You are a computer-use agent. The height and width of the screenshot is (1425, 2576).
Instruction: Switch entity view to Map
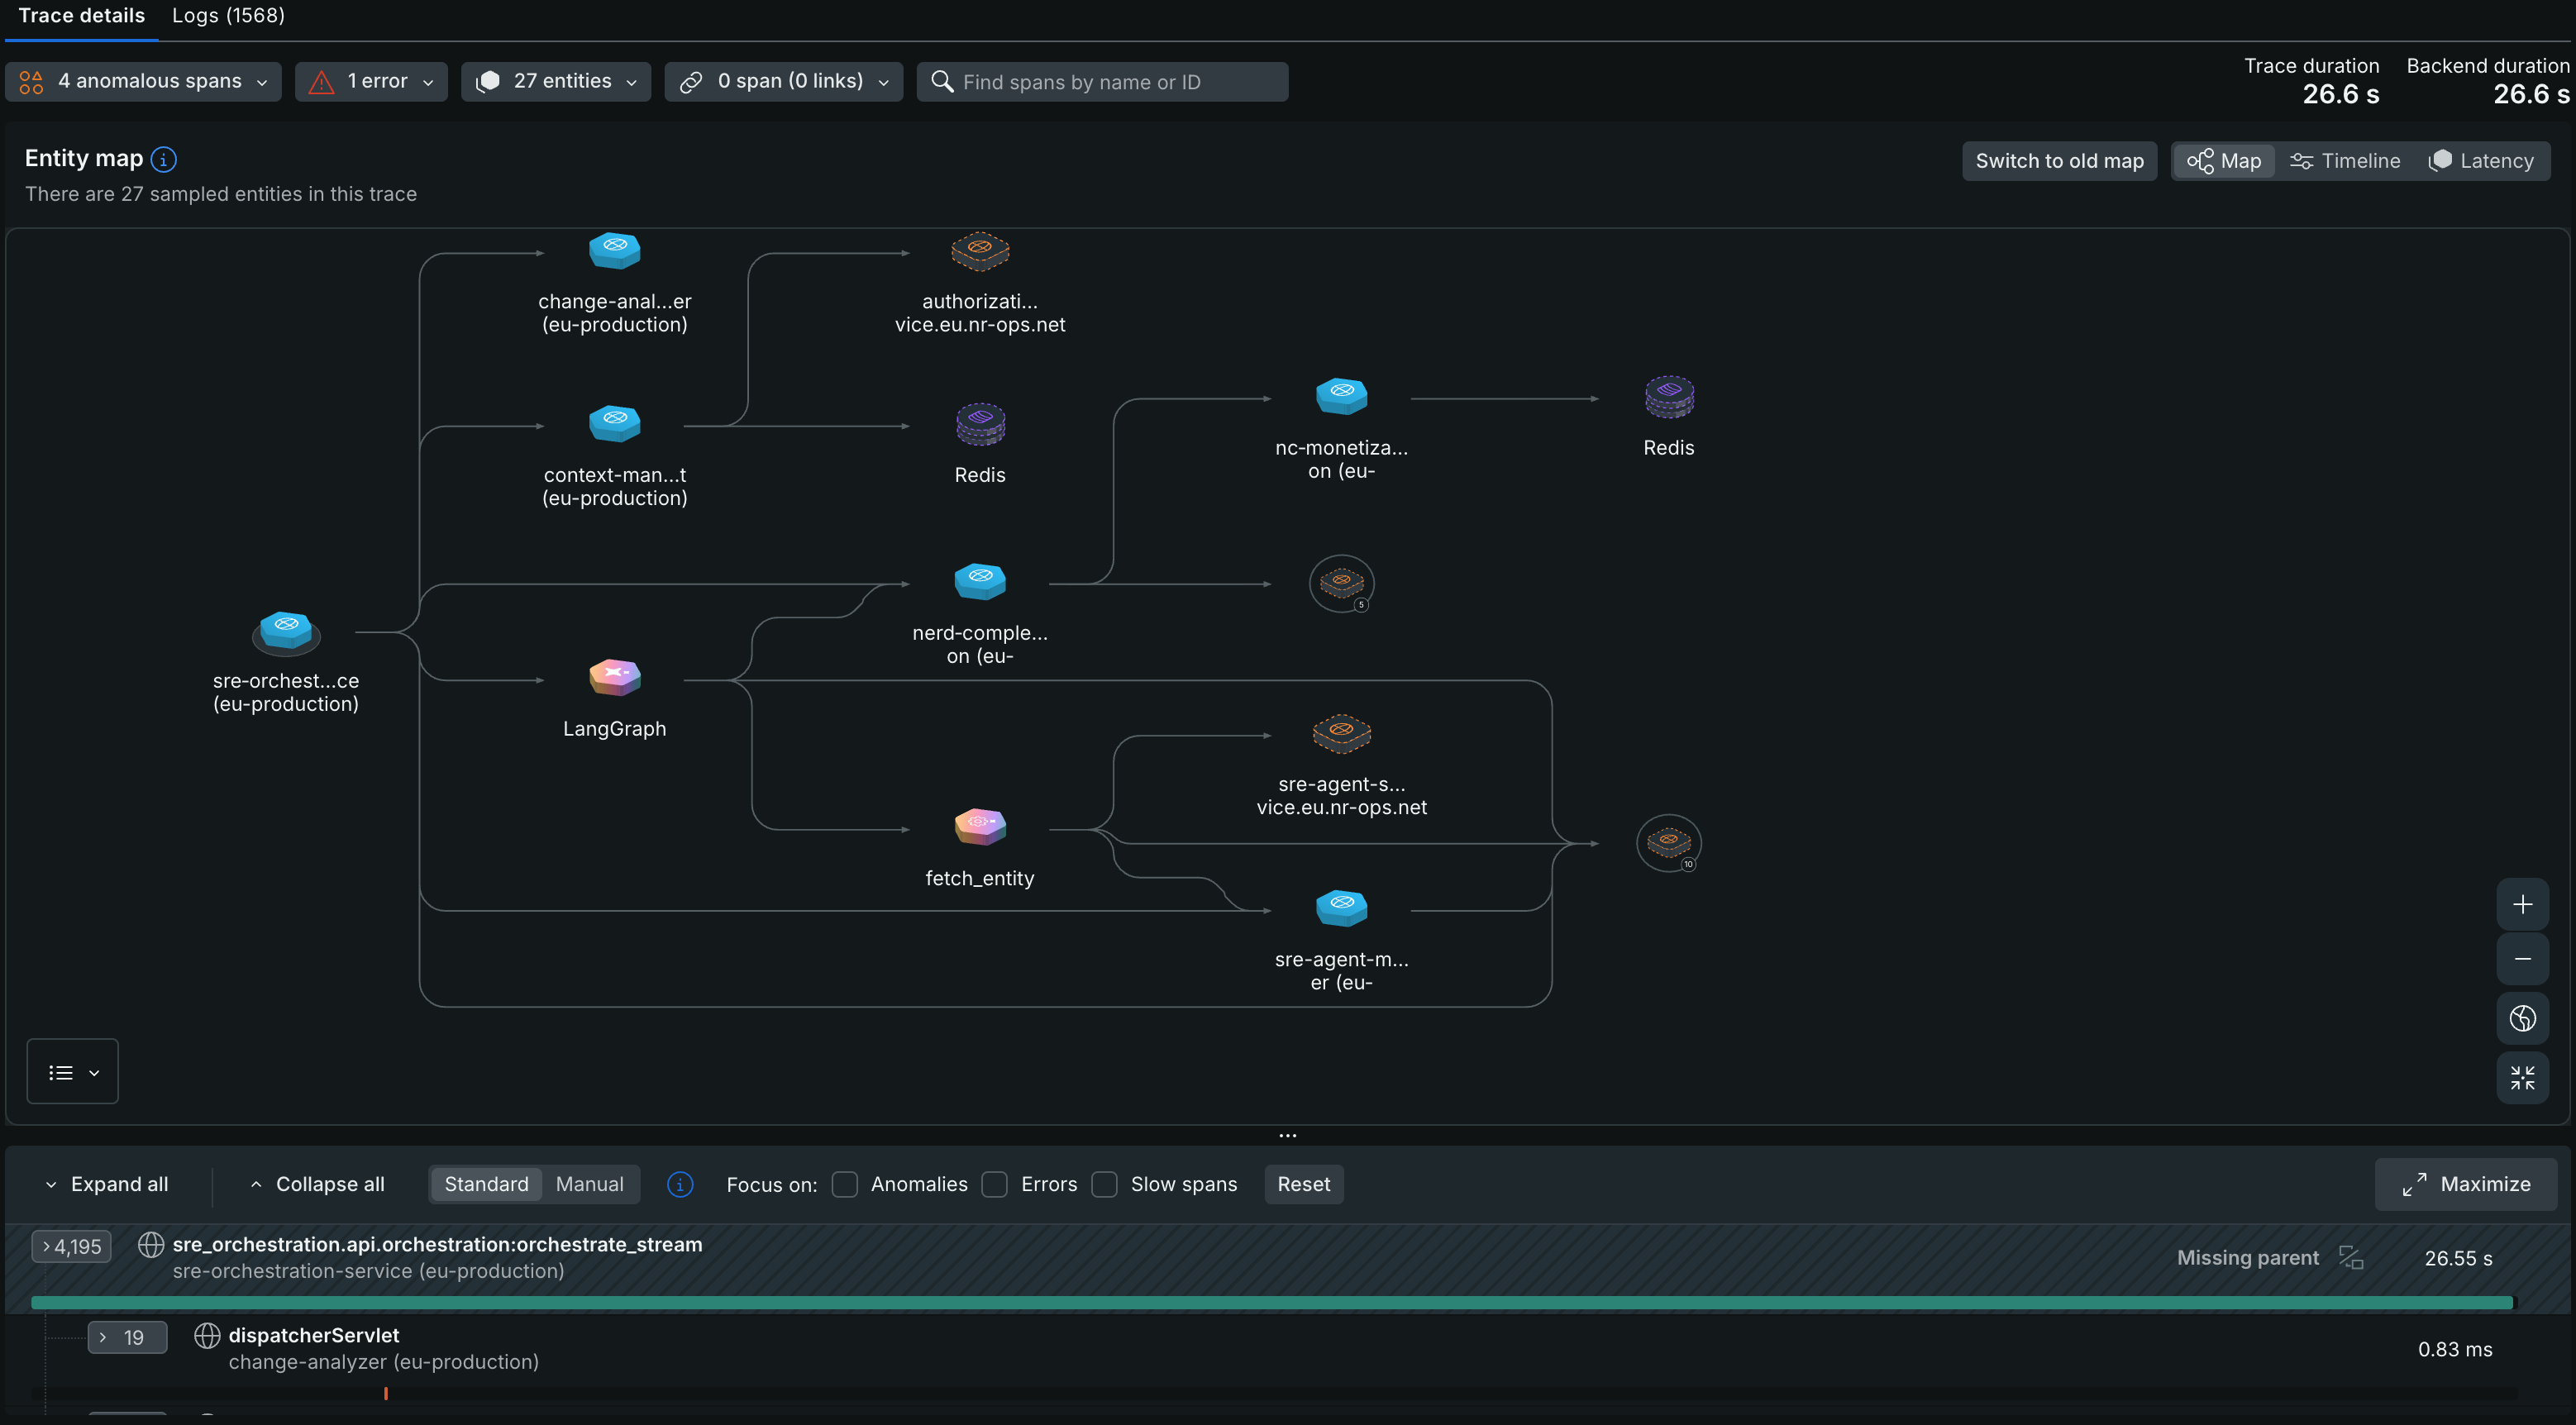2224,161
